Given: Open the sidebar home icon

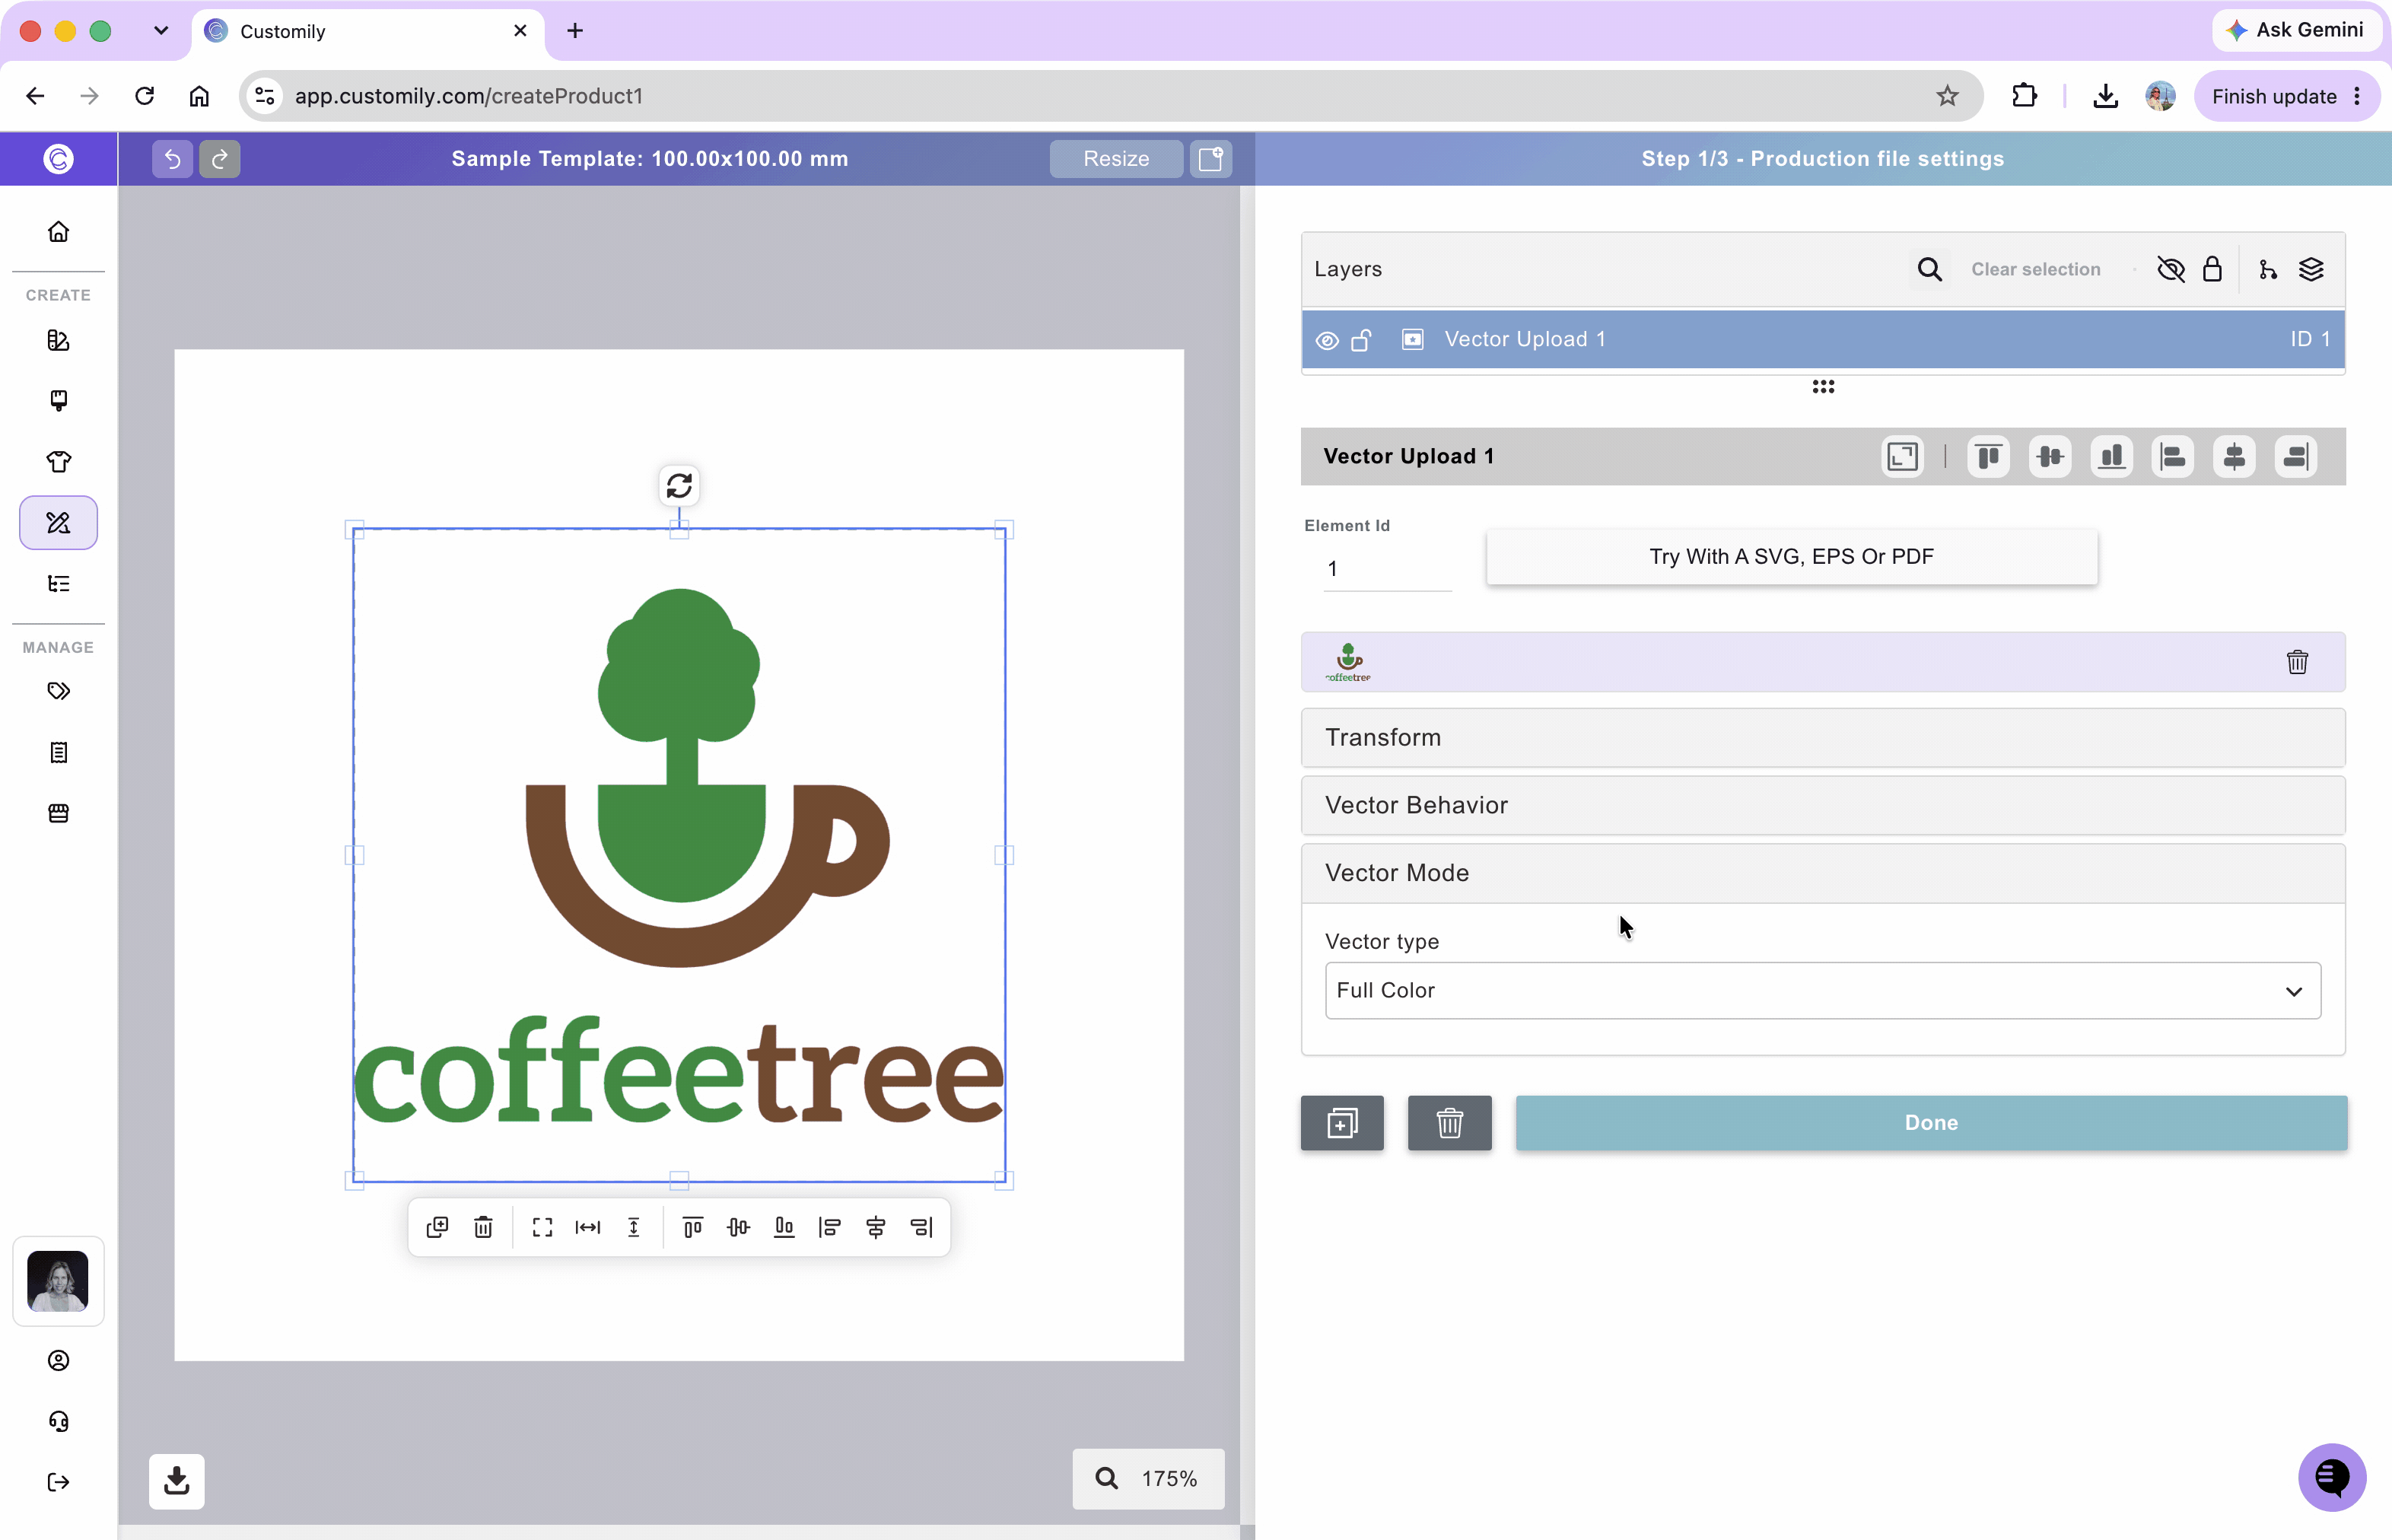Looking at the screenshot, I should (59, 232).
